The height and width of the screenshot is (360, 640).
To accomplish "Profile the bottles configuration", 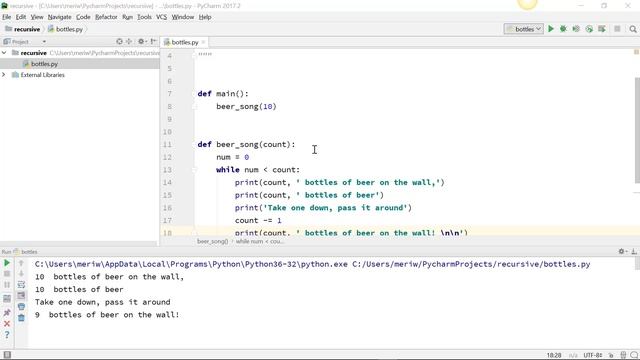I will point(589,29).
